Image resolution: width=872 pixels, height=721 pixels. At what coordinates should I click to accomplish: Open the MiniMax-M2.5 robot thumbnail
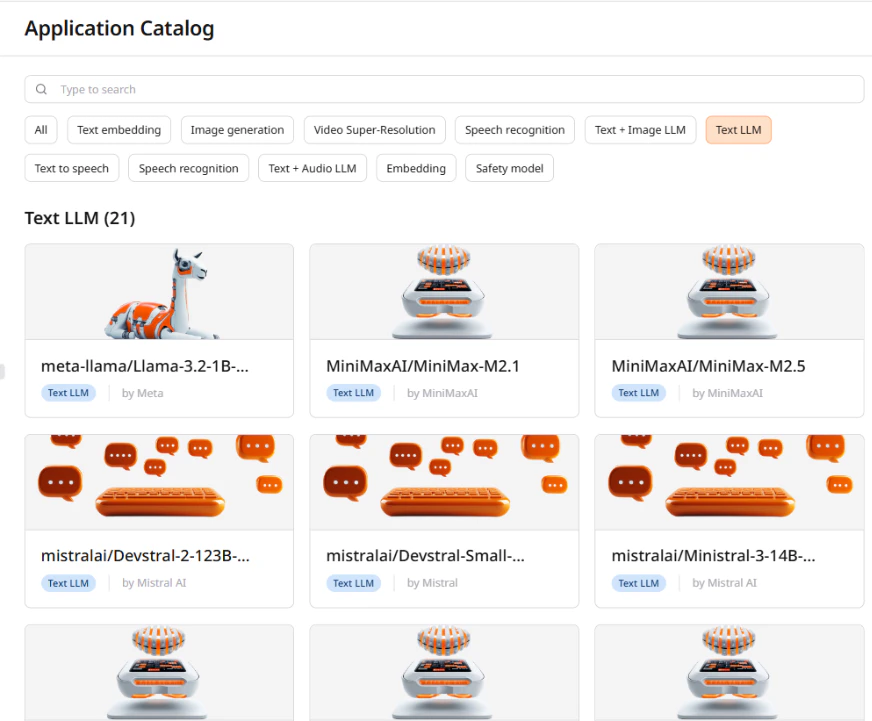729,292
